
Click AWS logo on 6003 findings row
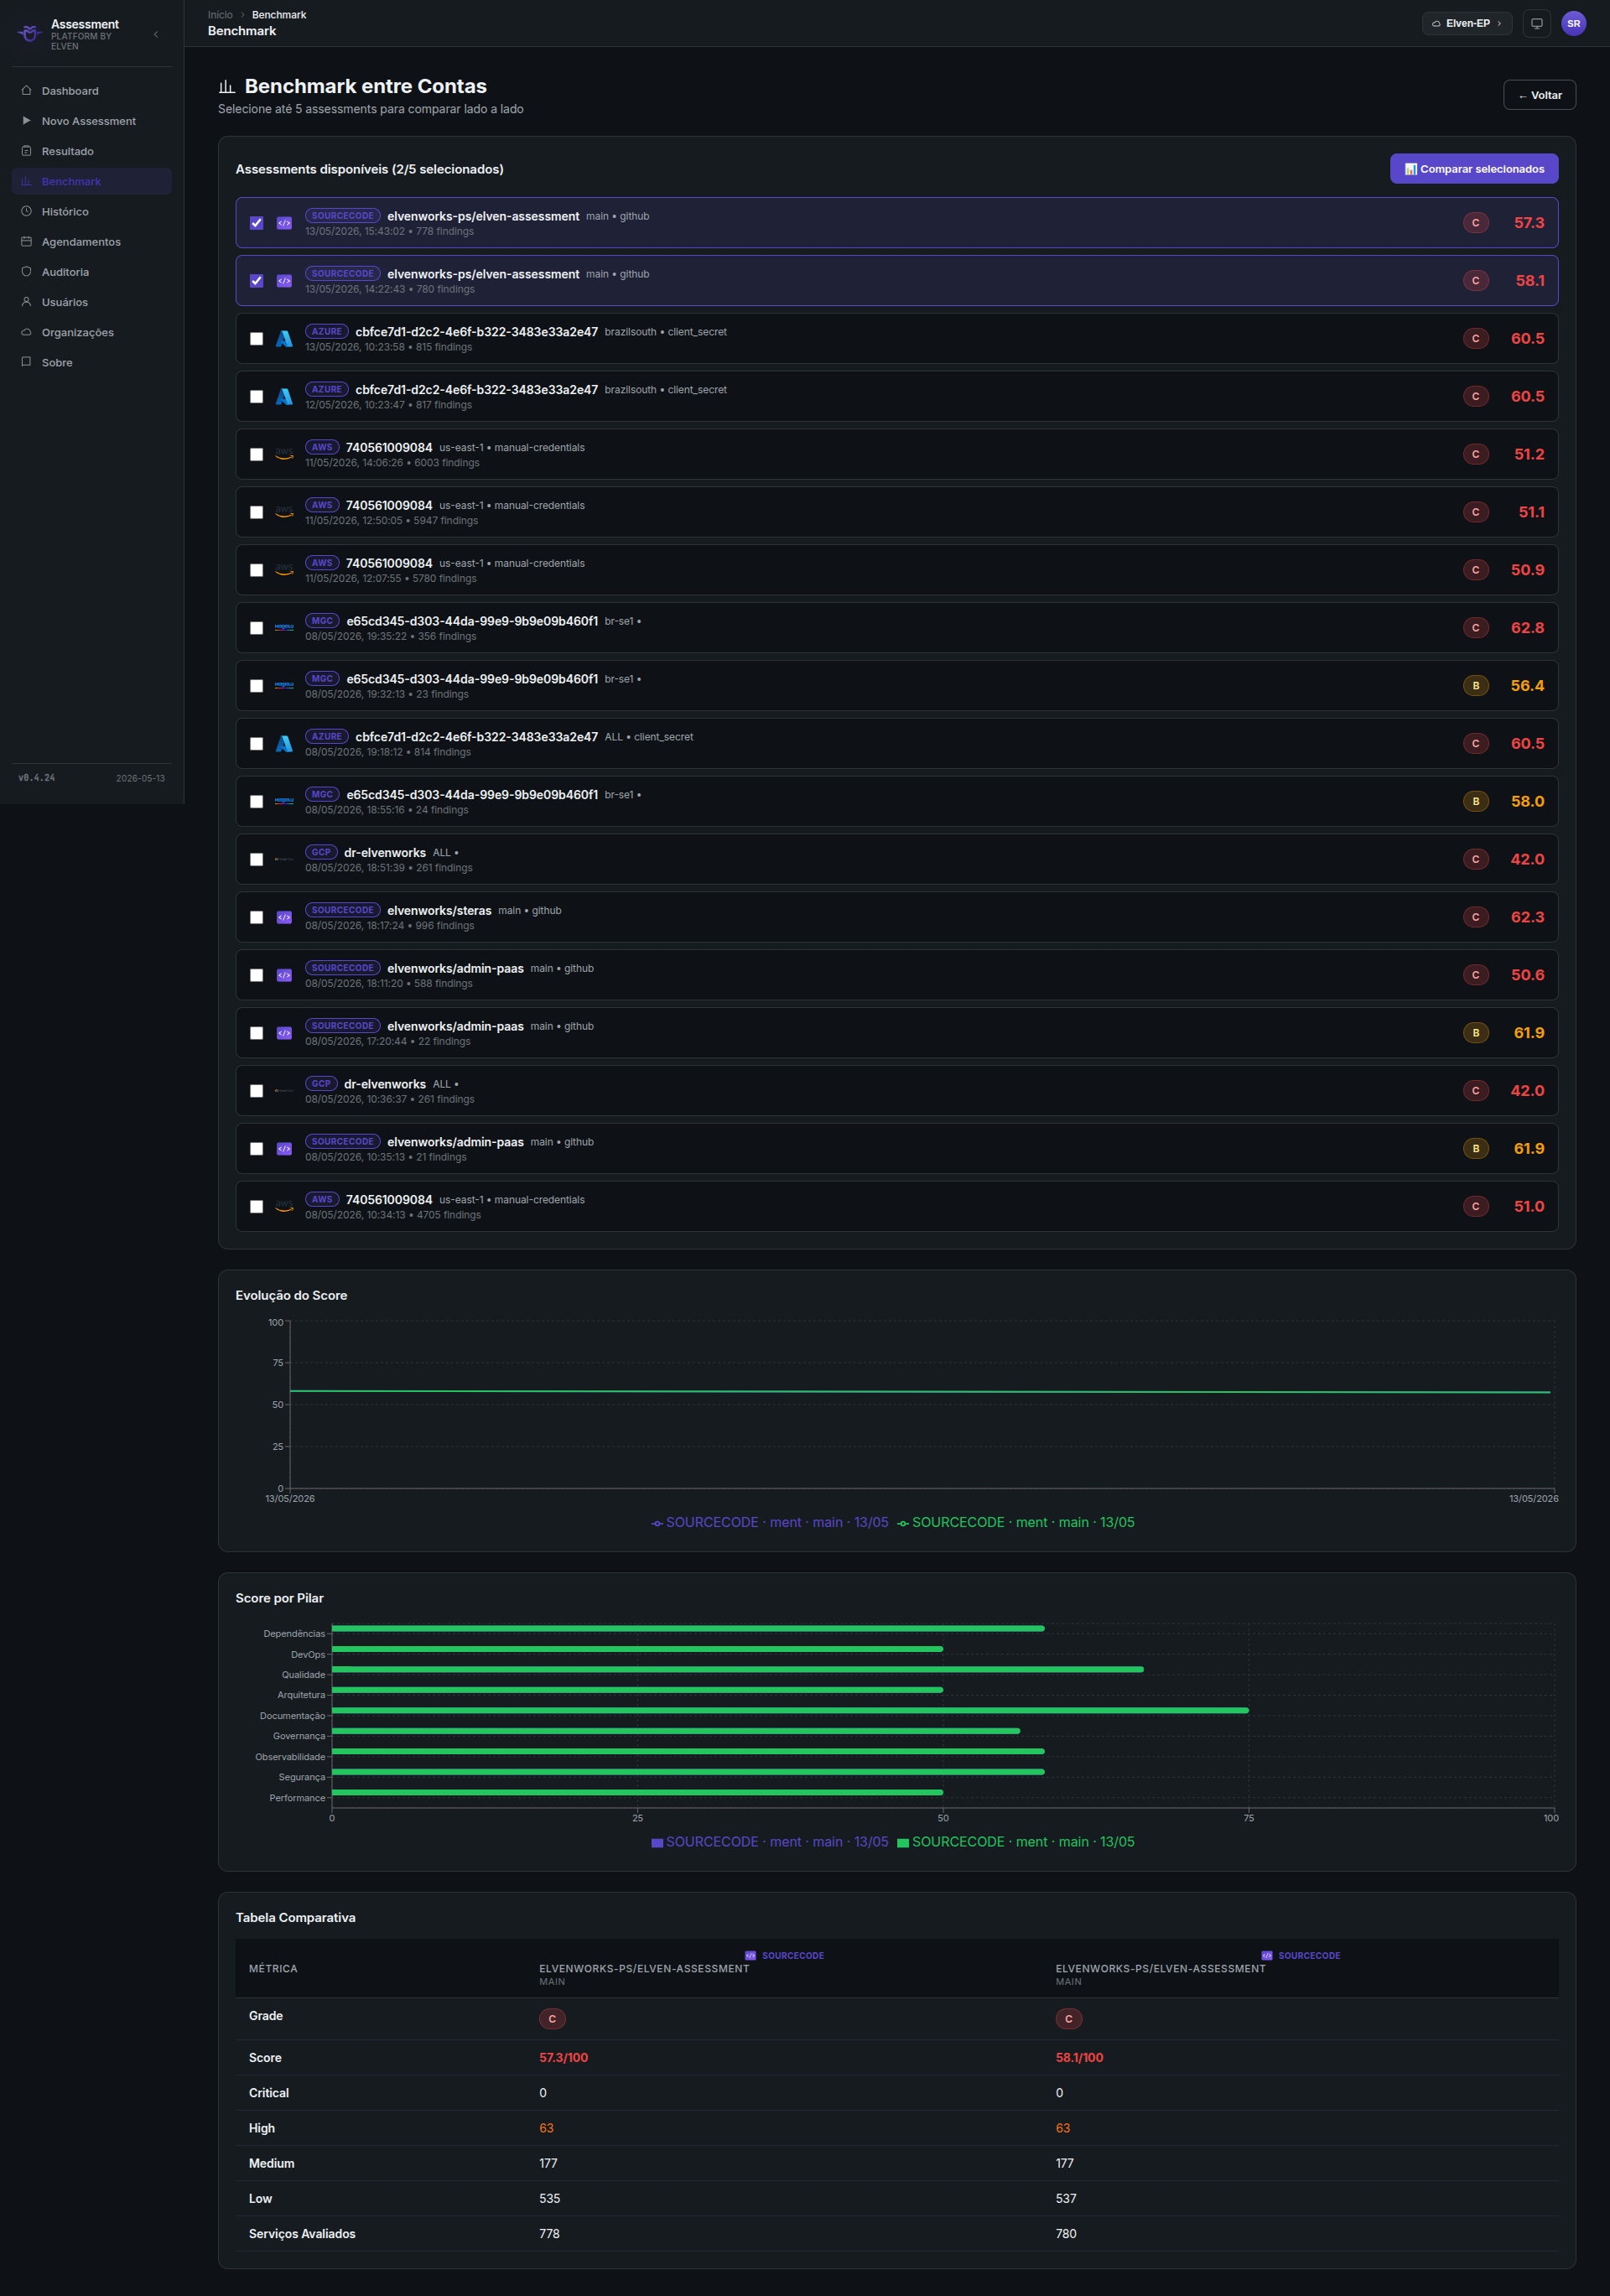(x=284, y=455)
